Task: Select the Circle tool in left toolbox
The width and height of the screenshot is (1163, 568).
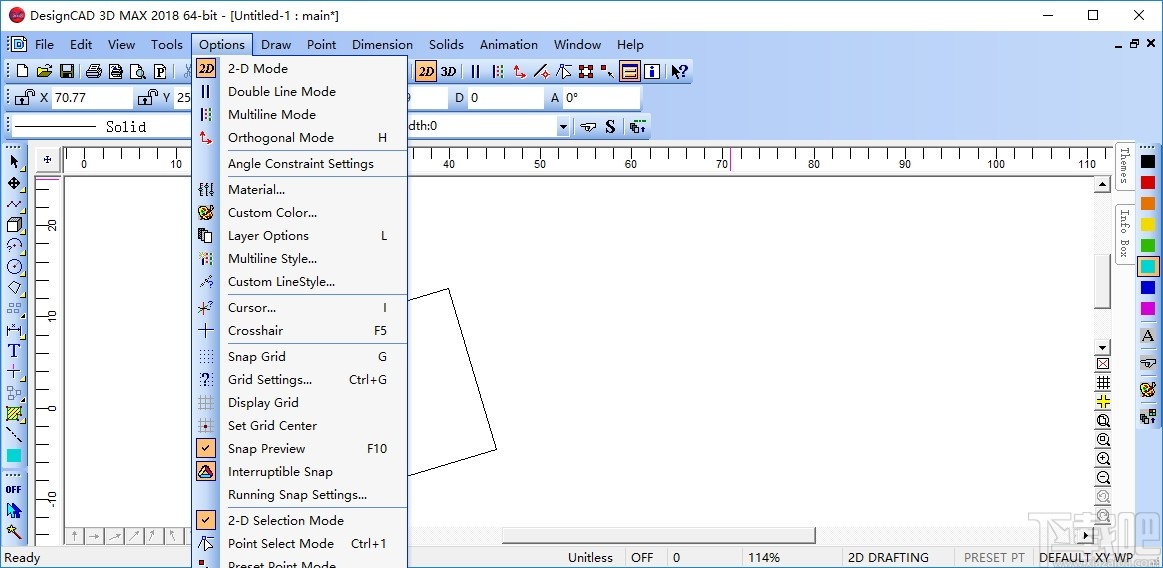Action: [x=14, y=266]
